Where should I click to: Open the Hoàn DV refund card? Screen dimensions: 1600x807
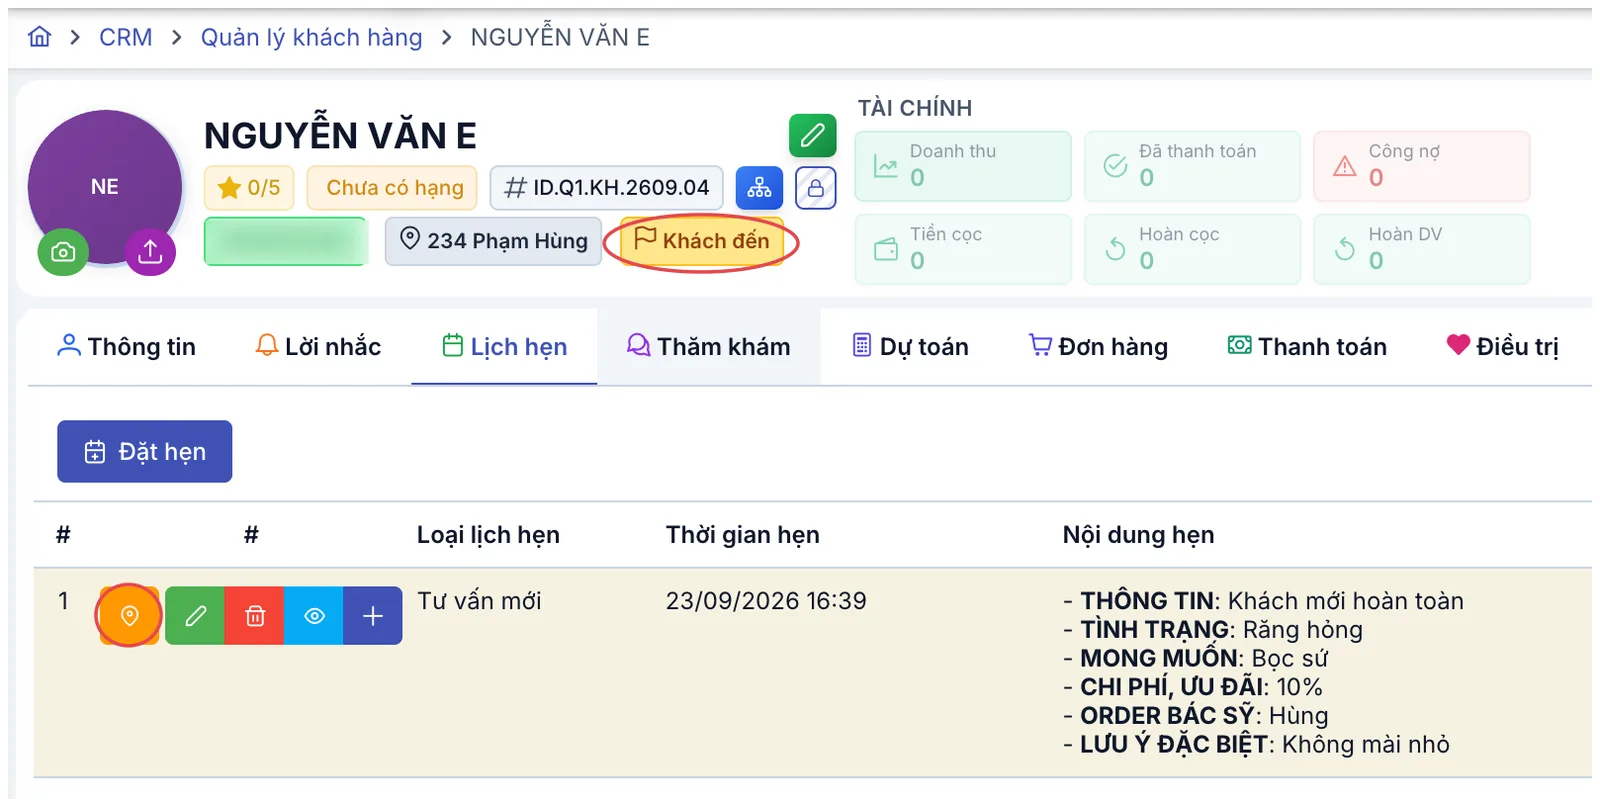1421,249
